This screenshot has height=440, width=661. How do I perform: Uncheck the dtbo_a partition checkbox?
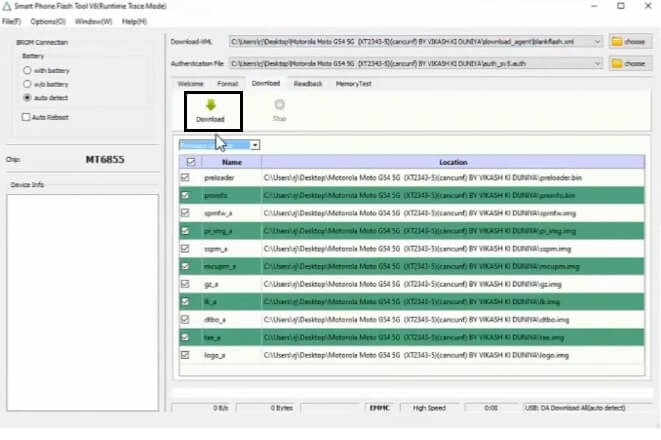click(185, 319)
